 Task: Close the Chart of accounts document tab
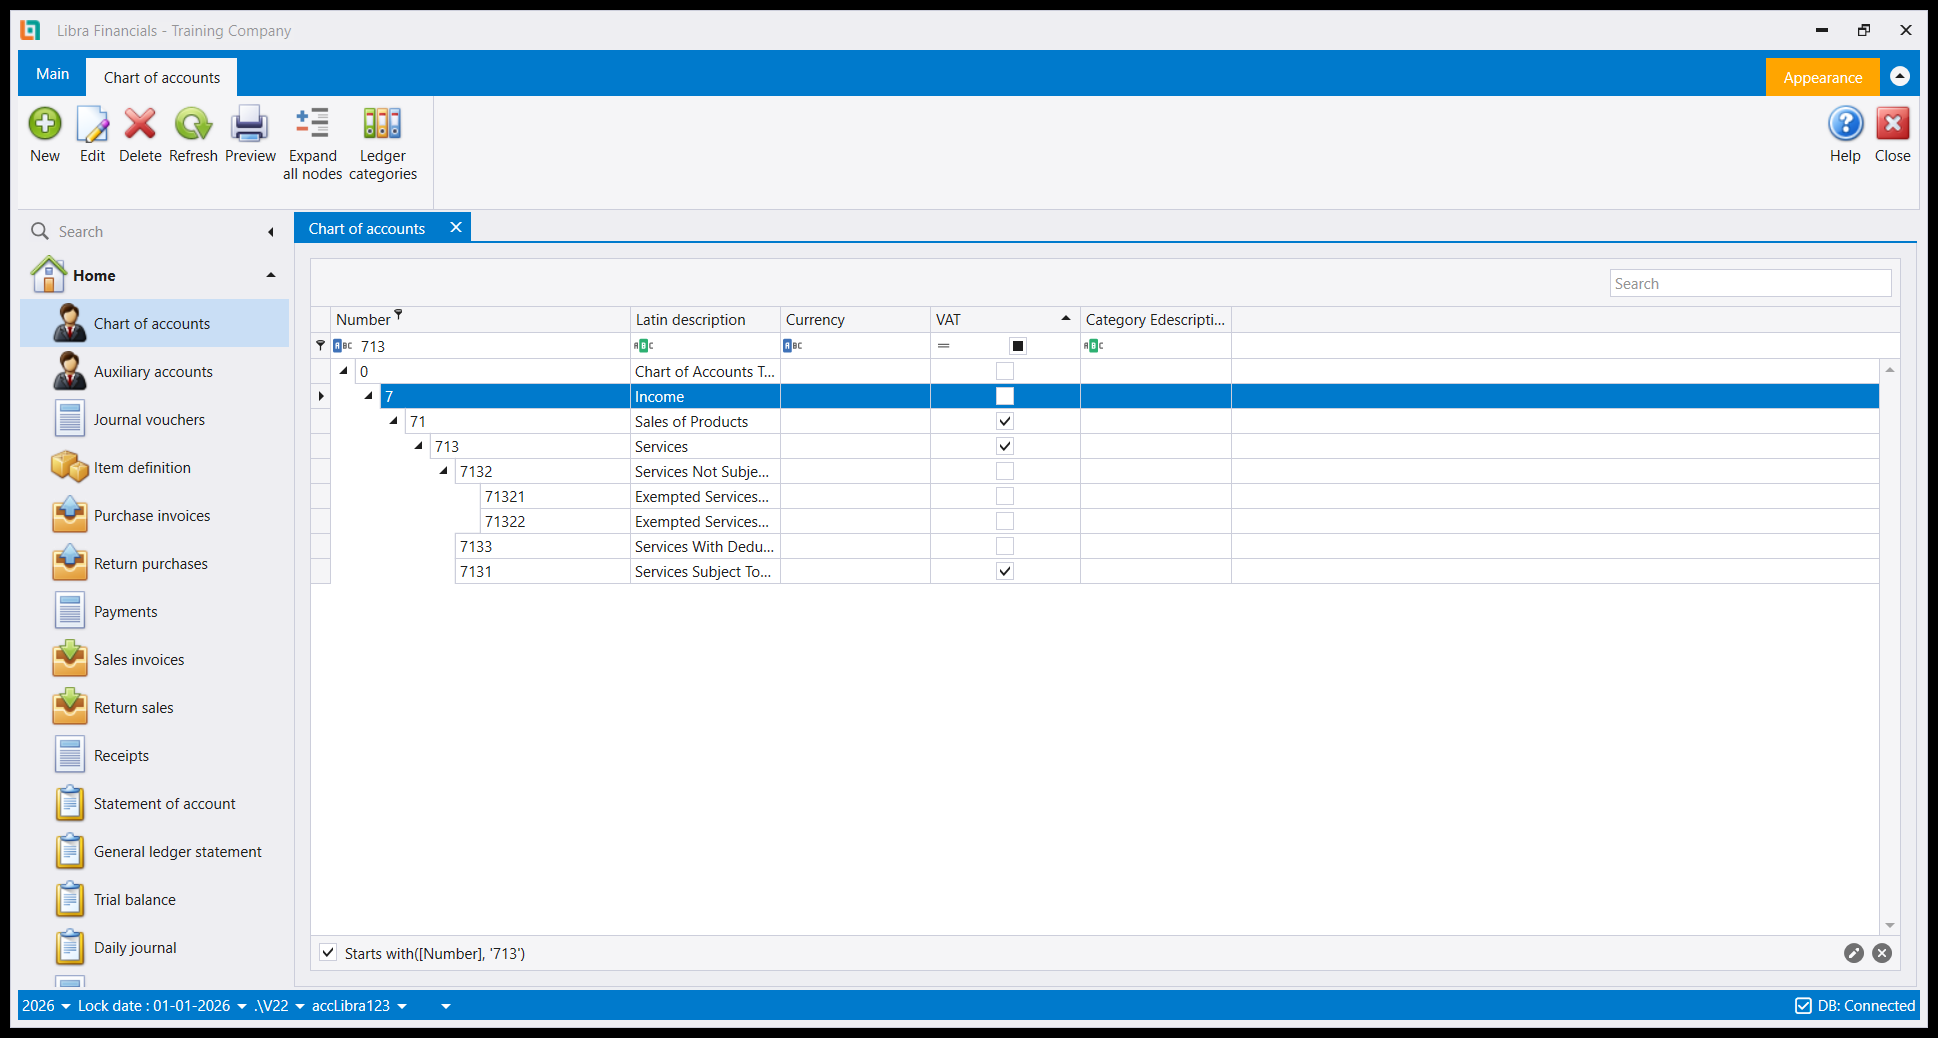tap(456, 227)
